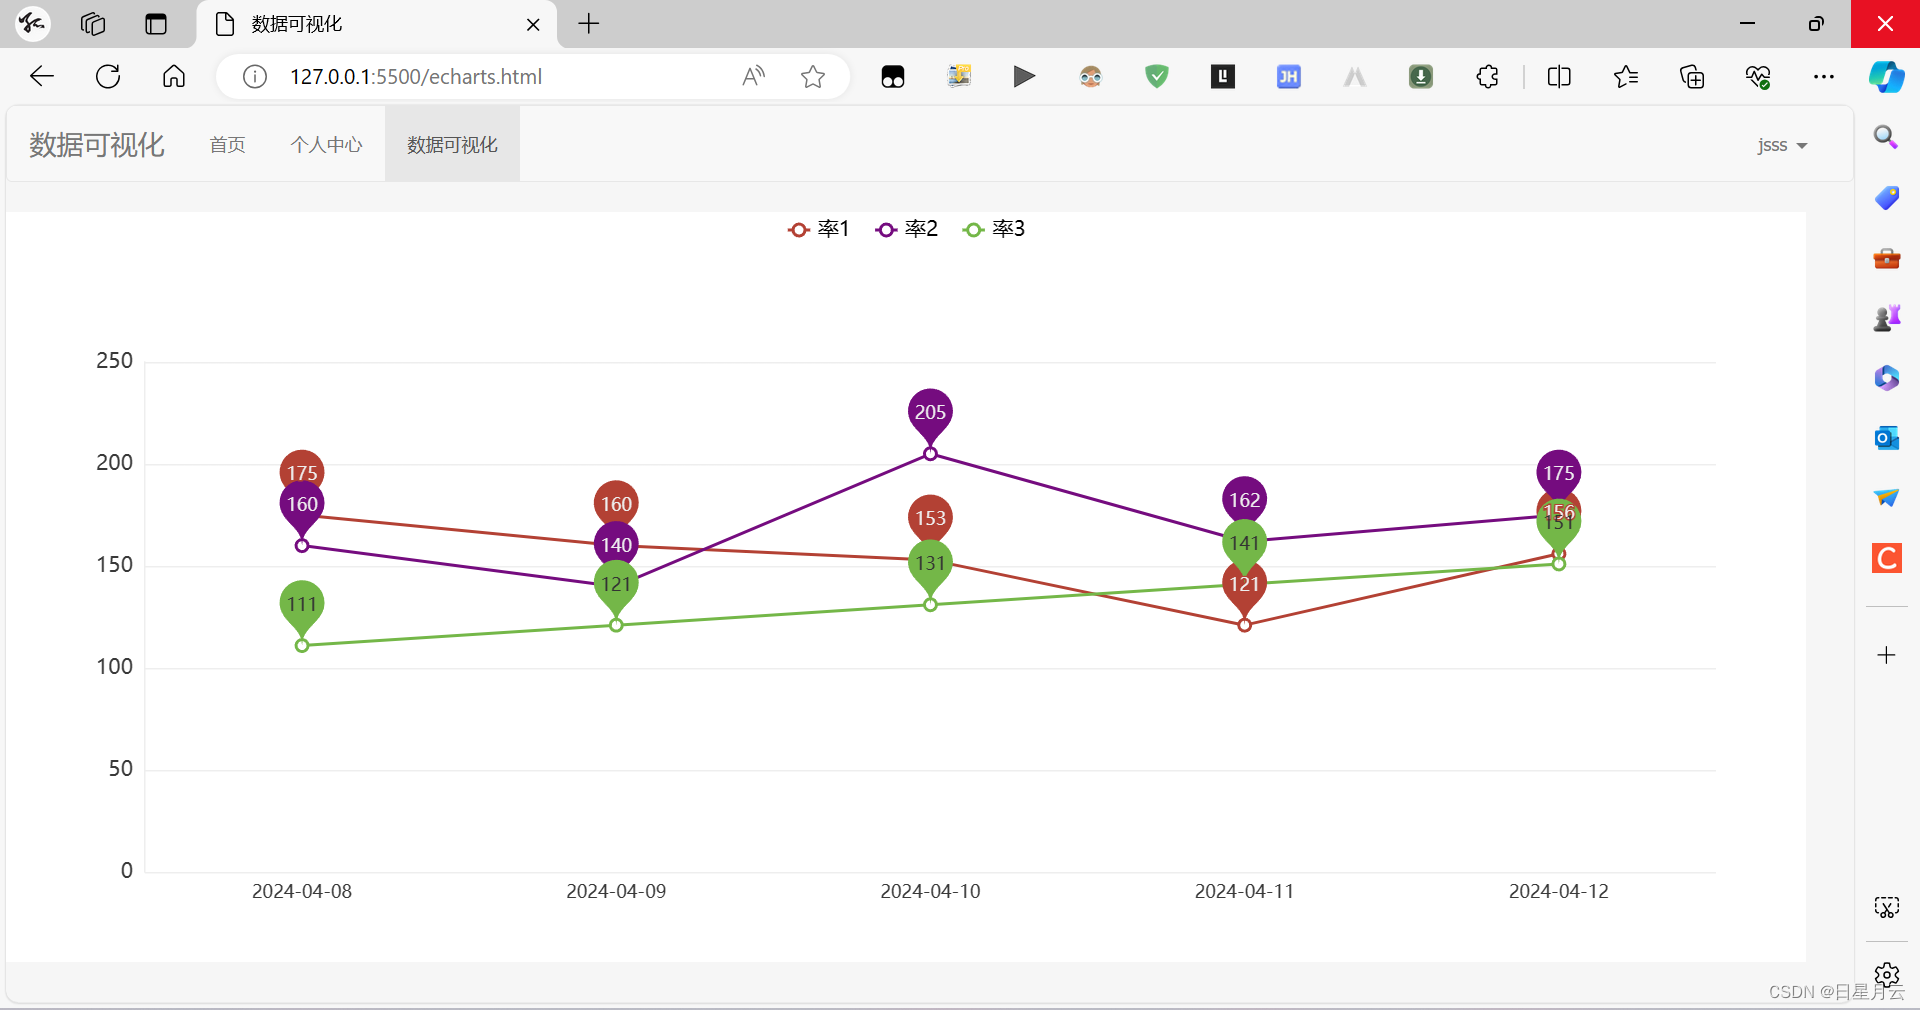This screenshot has height=1010, width=1920.
Task: Click the 数据可视化 brand title link
Action: click(96, 145)
